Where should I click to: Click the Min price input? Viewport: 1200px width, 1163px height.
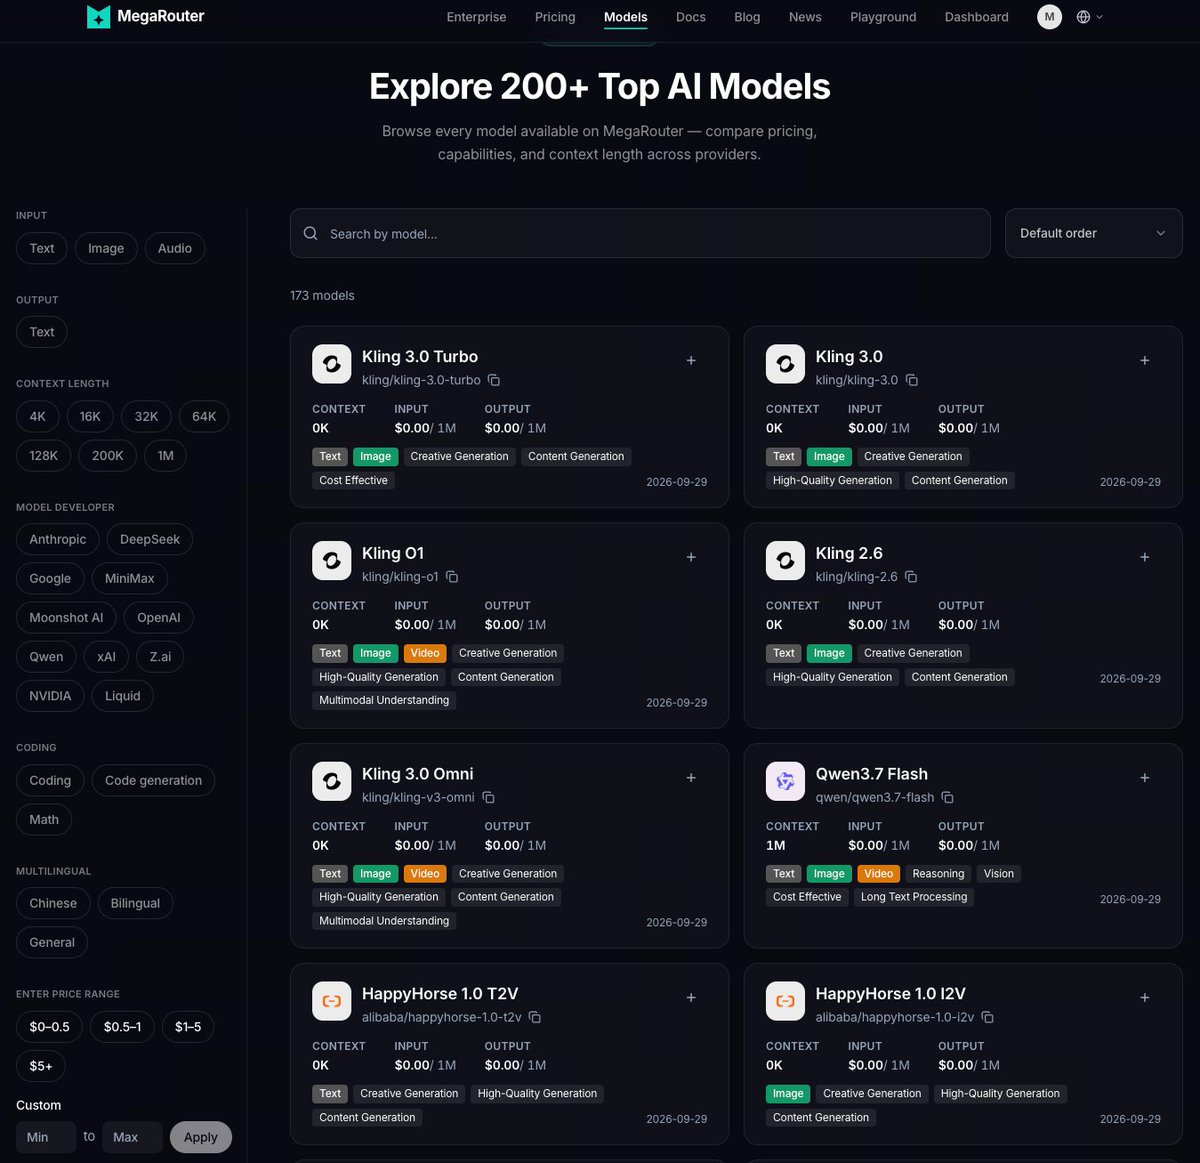46,1137
